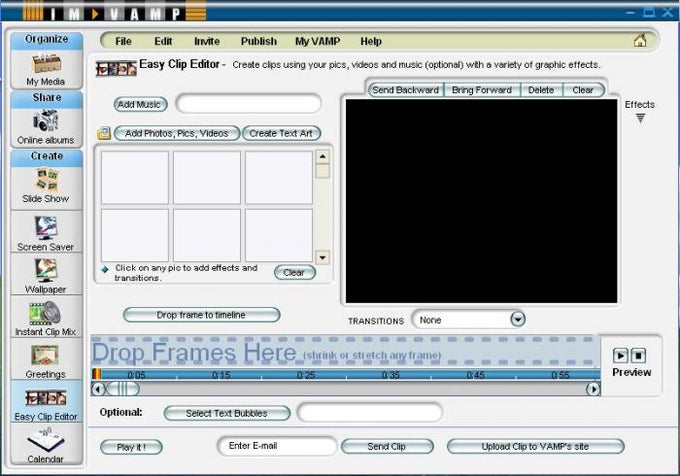This screenshot has width=680, height=476.
Task: Open Online albums sharing icon
Action: [46, 127]
